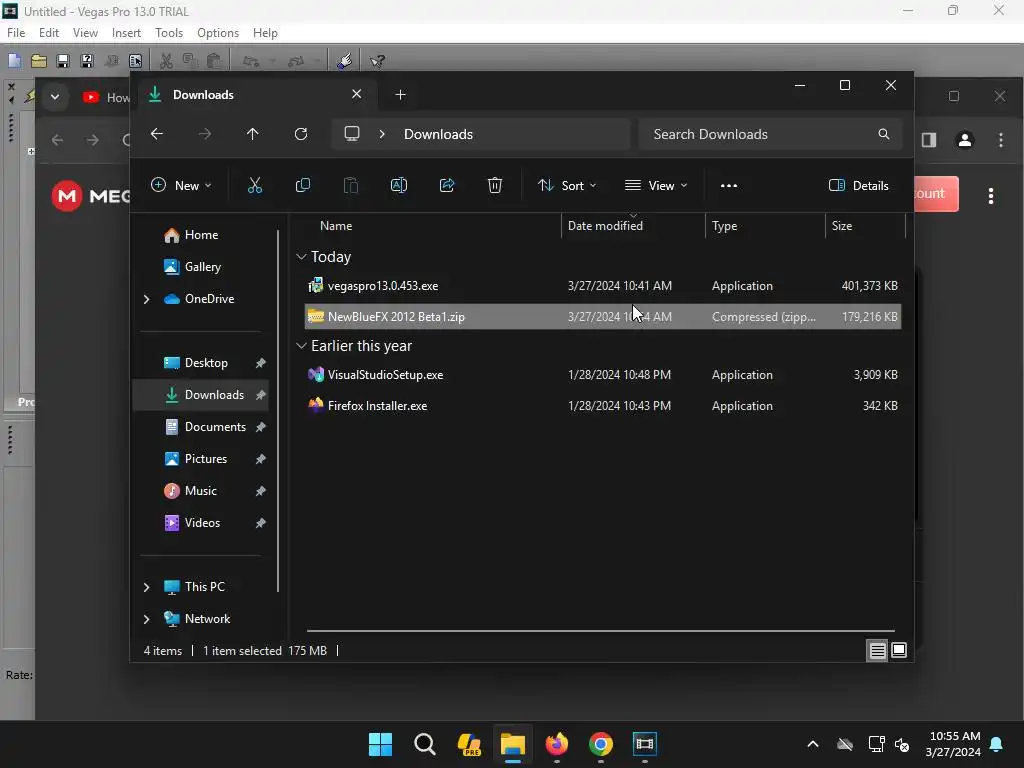This screenshot has height=768, width=1024.
Task: Open the Vegas Edit menu
Action: [x=49, y=33]
